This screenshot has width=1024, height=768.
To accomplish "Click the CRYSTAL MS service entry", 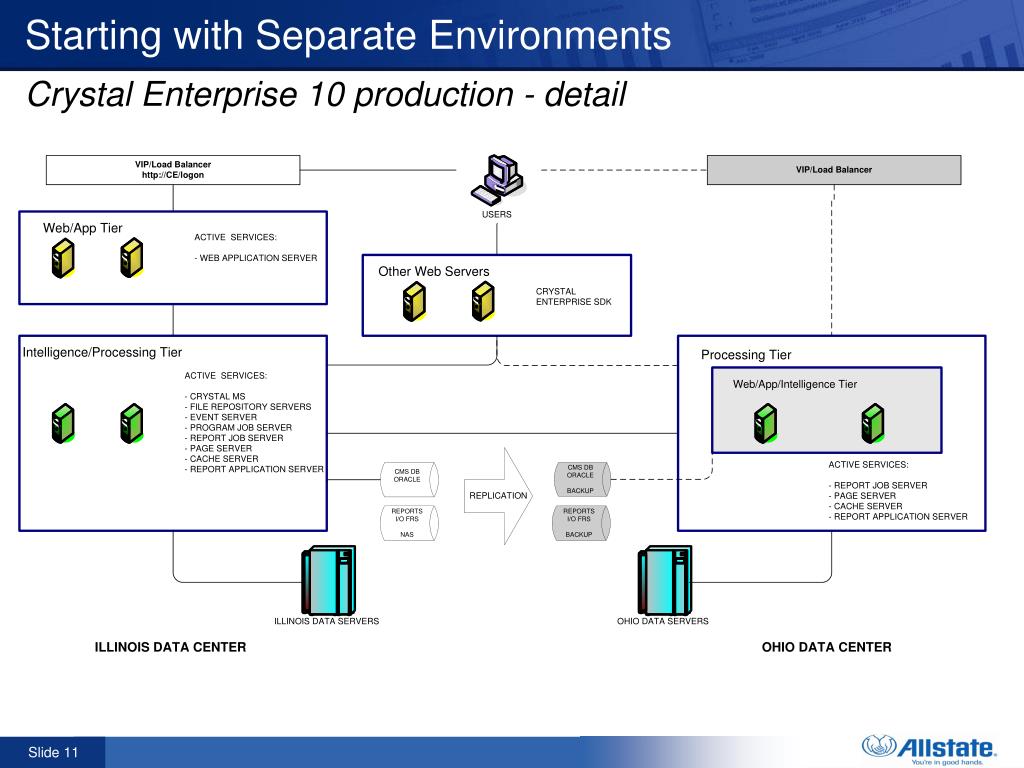I will click(x=215, y=396).
